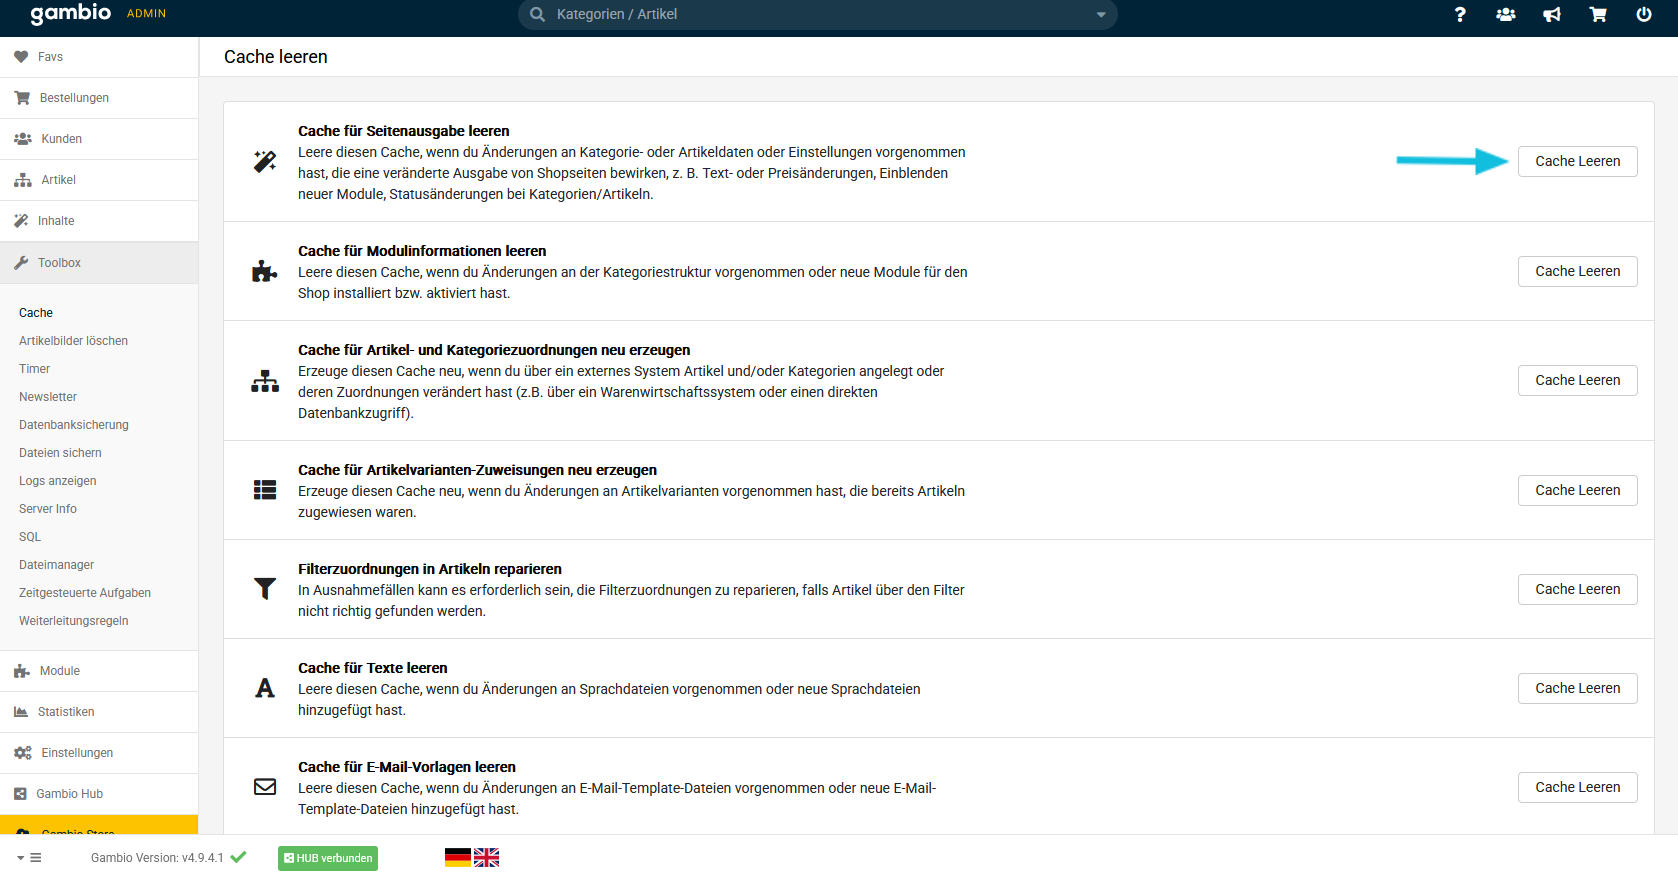Open the announcements megaphone icon
This screenshot has width=1678, height=875.
point(1552,14)
